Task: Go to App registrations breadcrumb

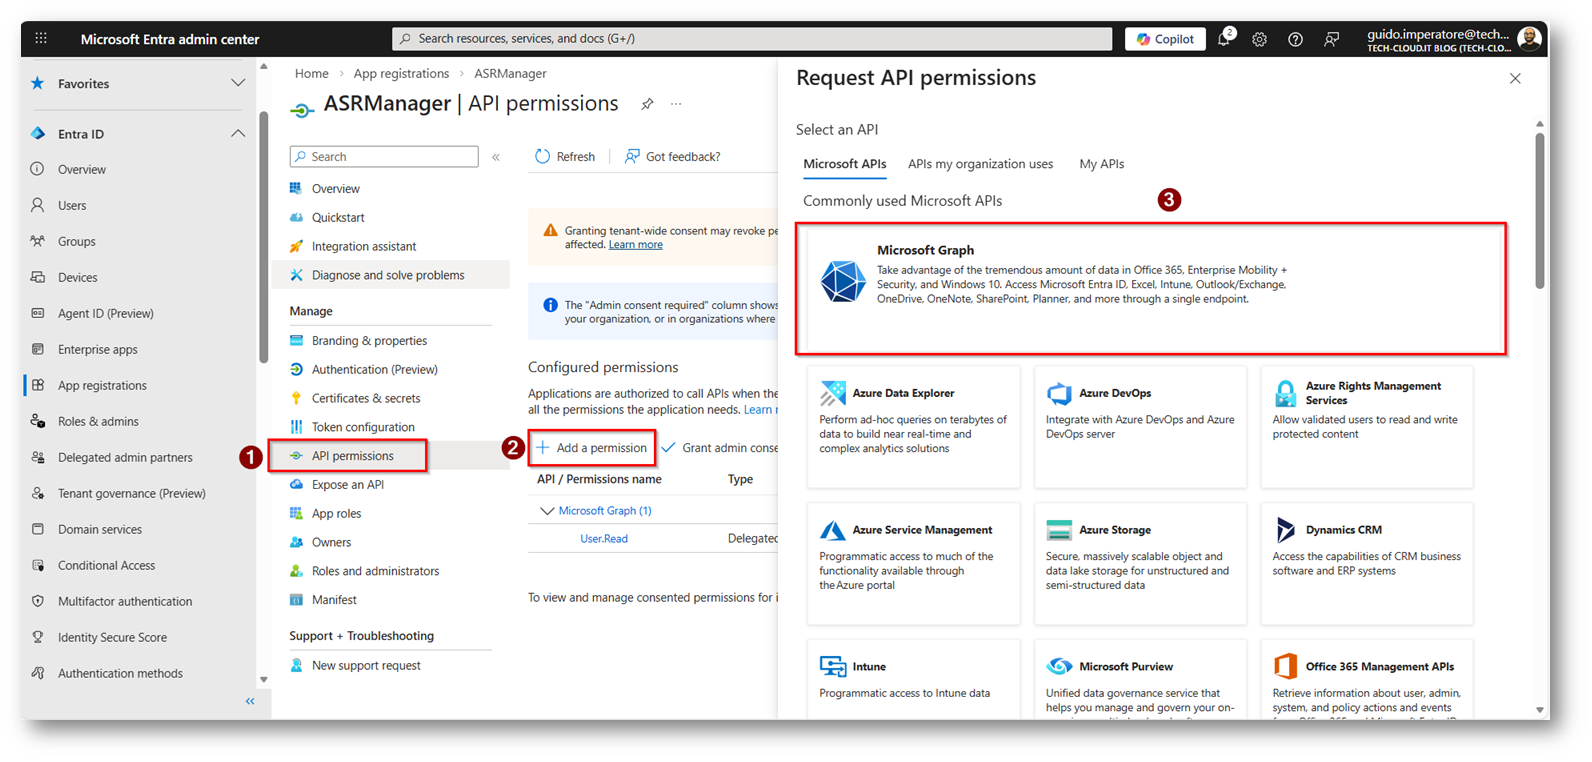Action: 401,73
